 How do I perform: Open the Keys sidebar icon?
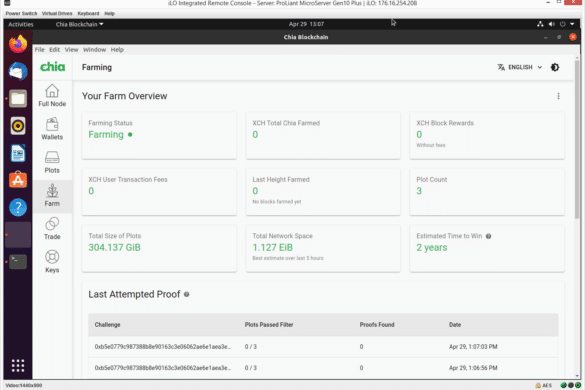[52, 262]
